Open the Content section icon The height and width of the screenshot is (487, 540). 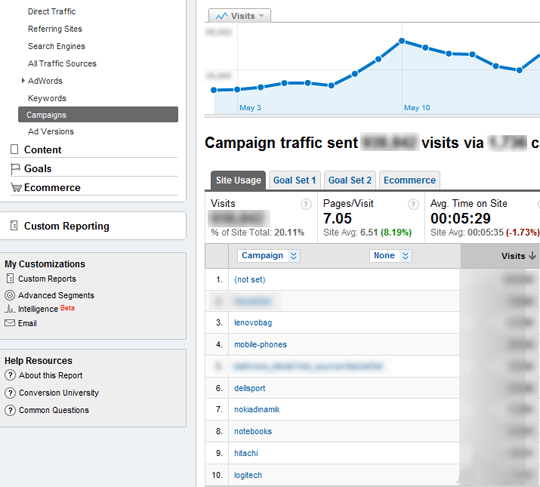(x=14, y=149)
